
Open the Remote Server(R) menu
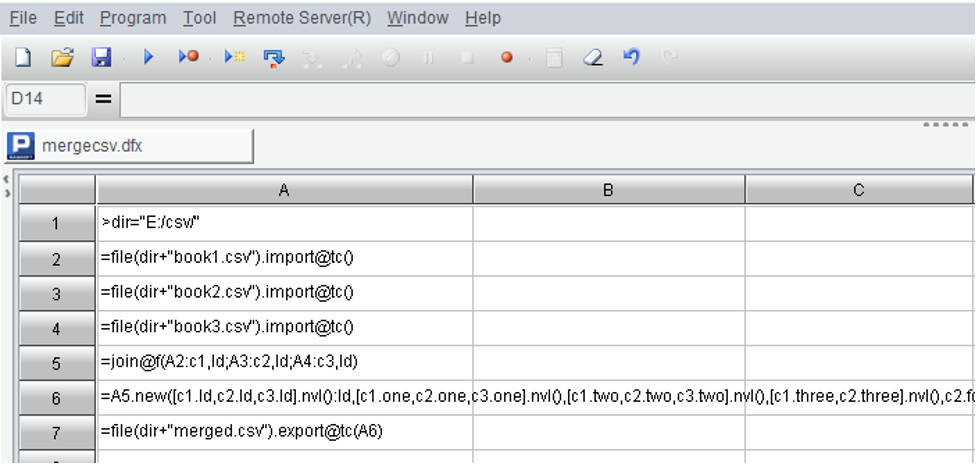click(x=301, y=18)
